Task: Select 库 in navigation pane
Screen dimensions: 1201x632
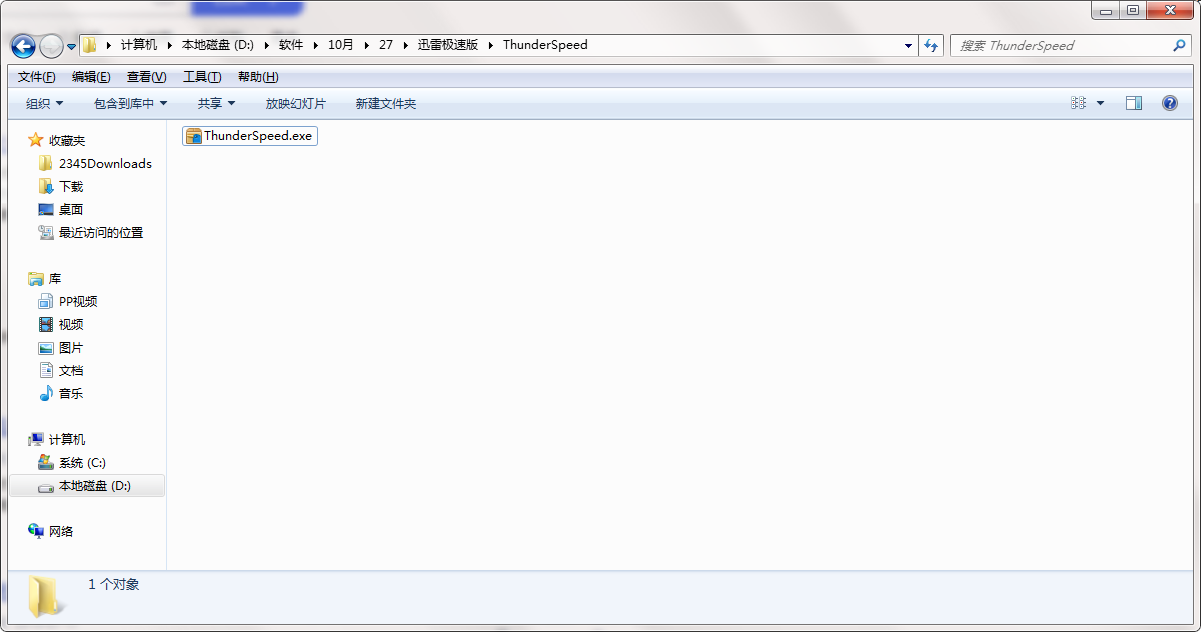Action: point(55,278)
